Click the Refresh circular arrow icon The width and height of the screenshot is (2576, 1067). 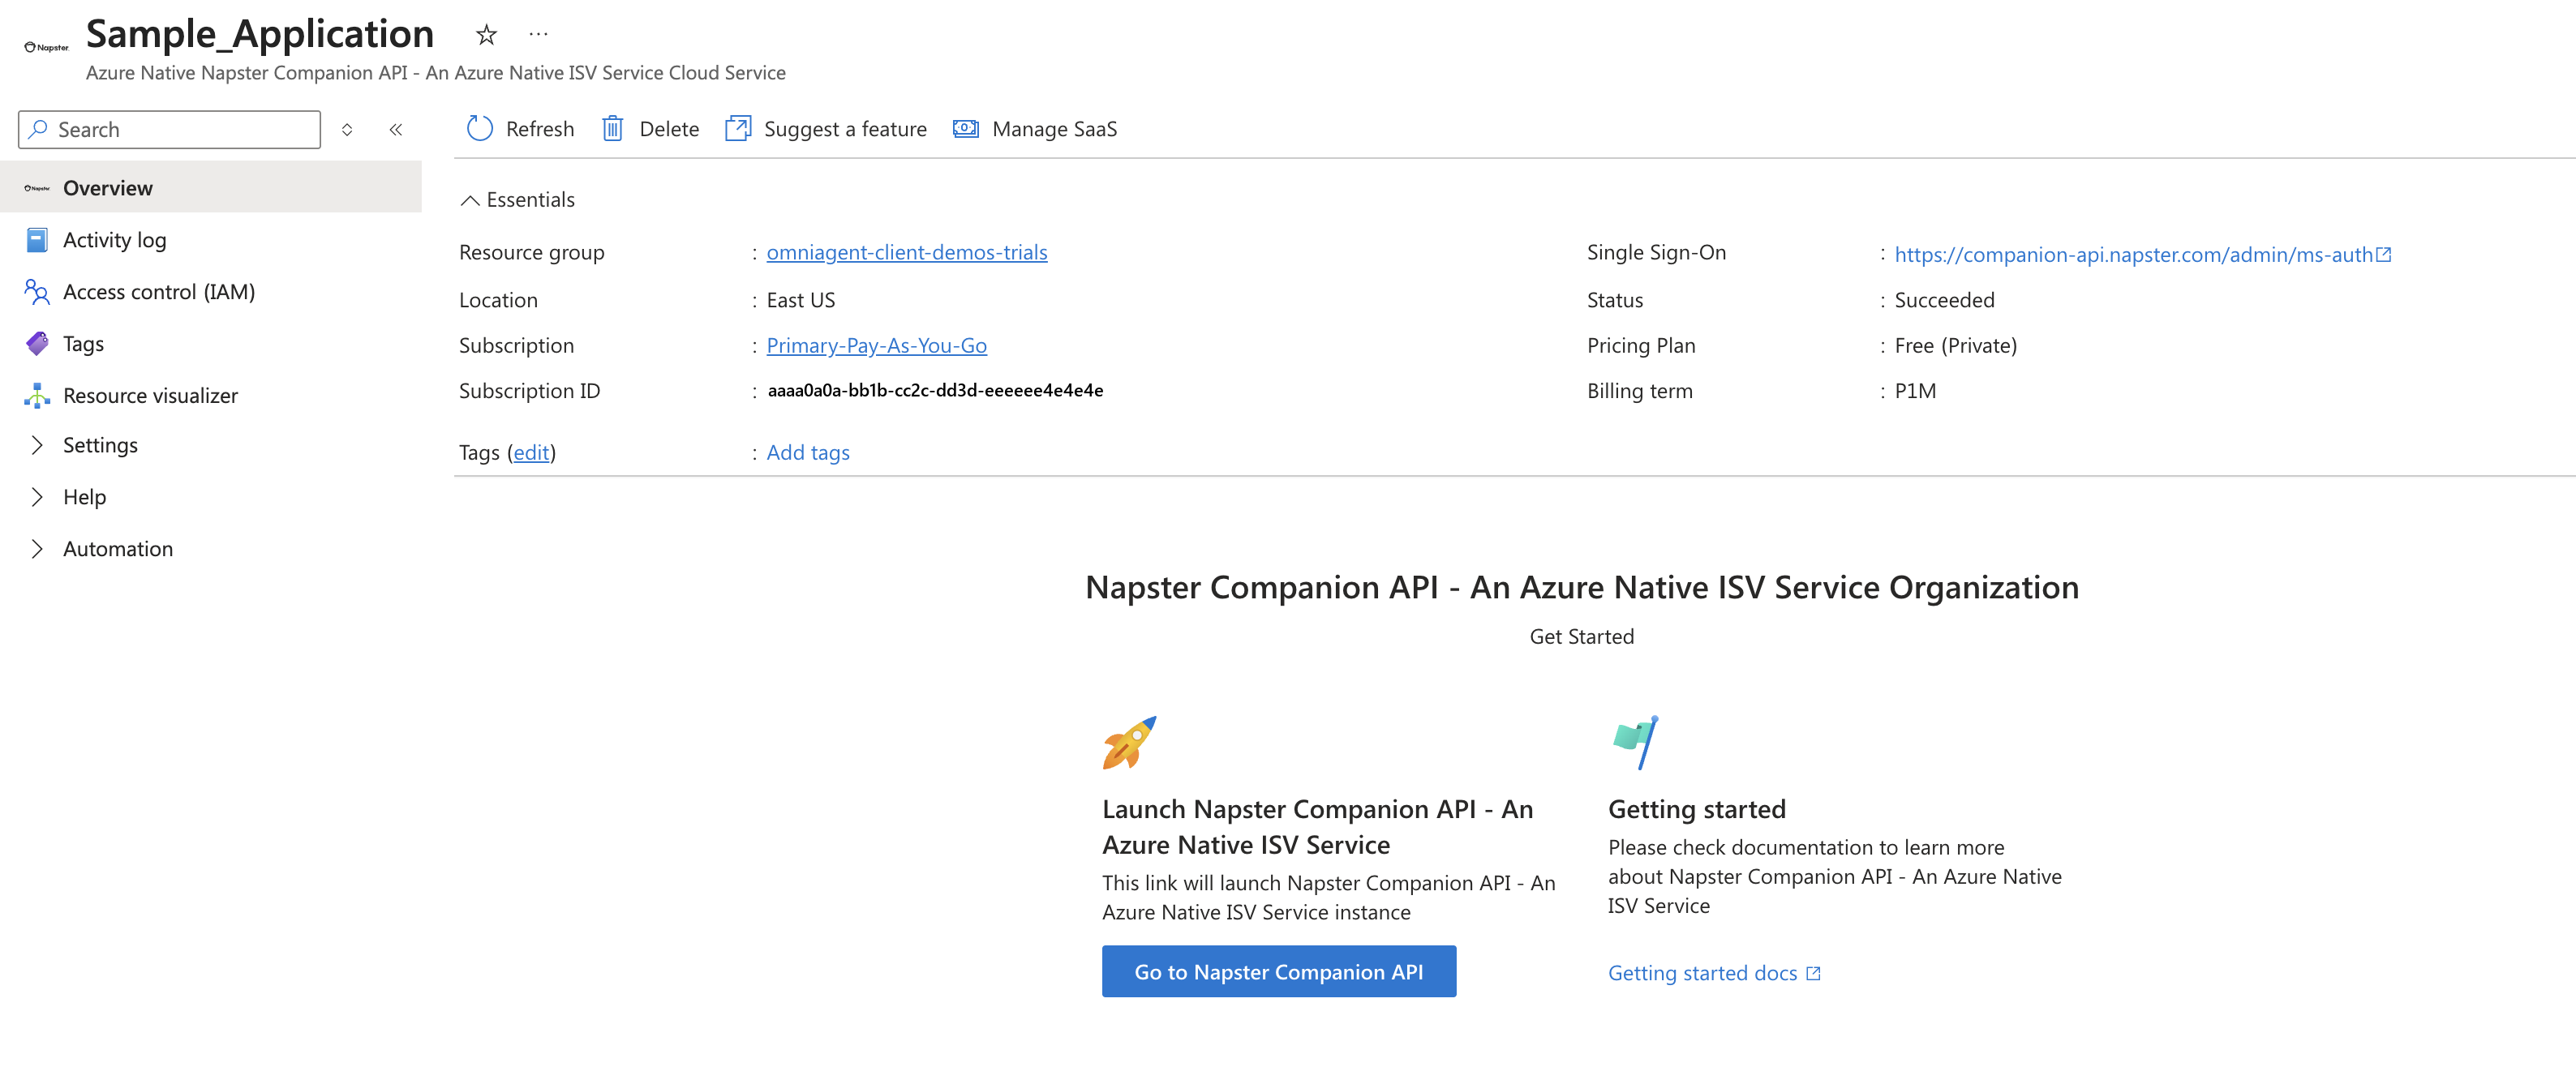(480, 129)
